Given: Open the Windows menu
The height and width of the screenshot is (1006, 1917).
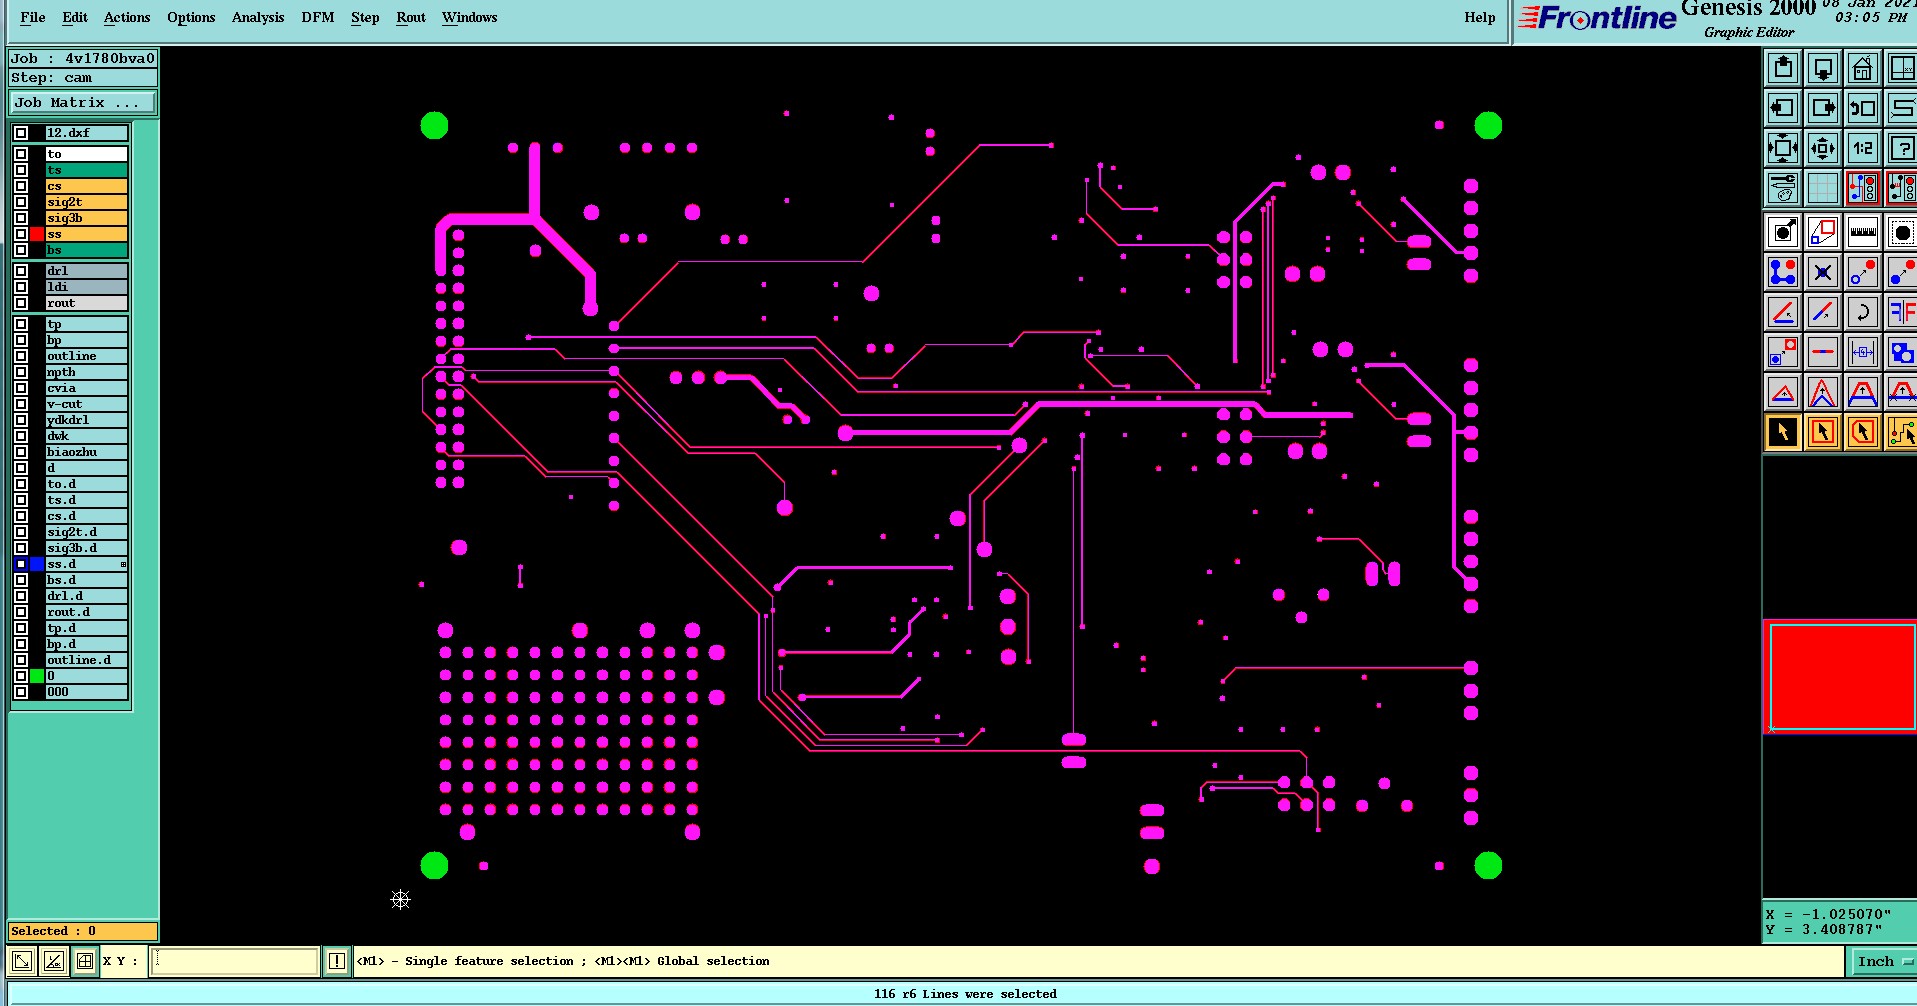Looking at the screenshot, I should click(x=470, y=17).
